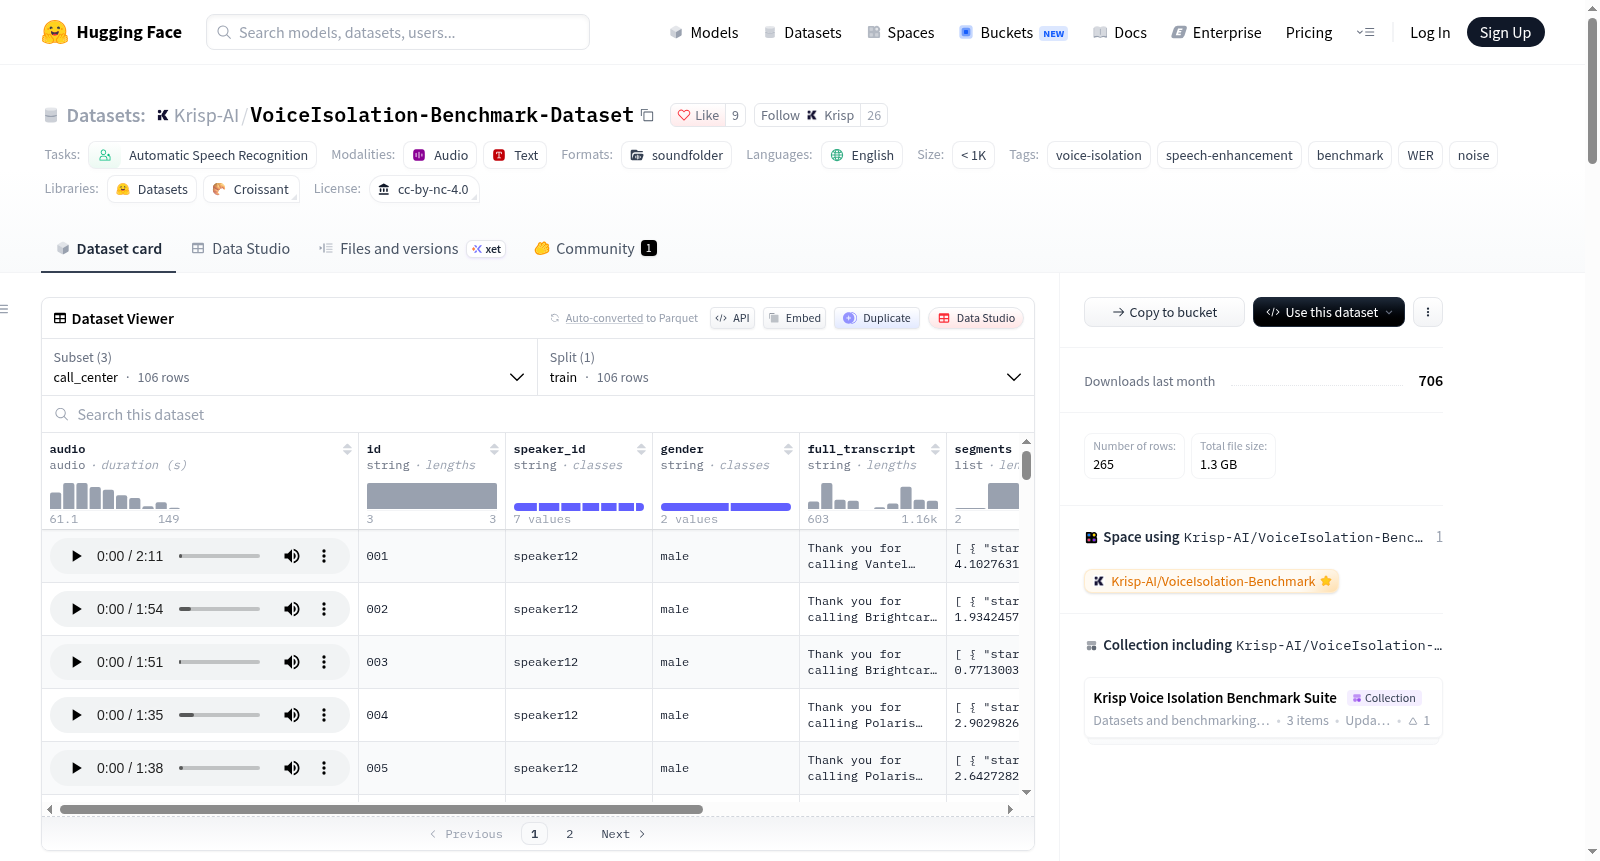
Task: Play audio for row 003
Action: [x=76, y=662]
